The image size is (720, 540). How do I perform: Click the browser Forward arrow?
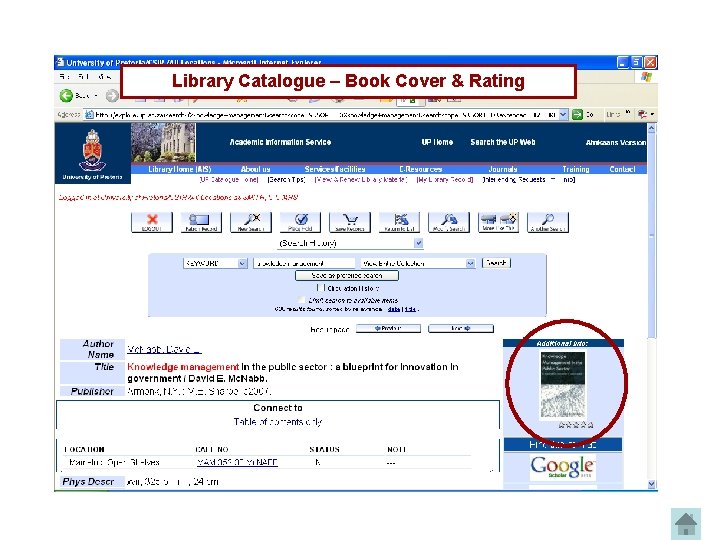coord(112,96)
